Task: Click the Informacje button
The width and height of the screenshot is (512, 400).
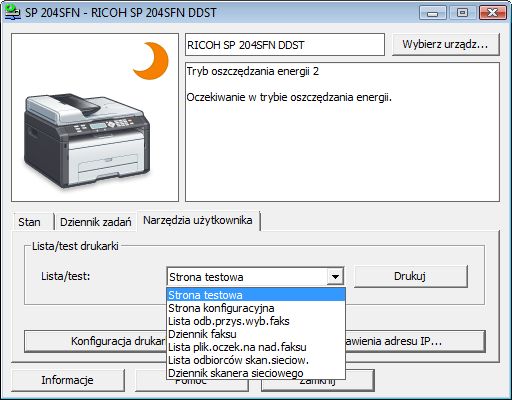Action: 68,380
